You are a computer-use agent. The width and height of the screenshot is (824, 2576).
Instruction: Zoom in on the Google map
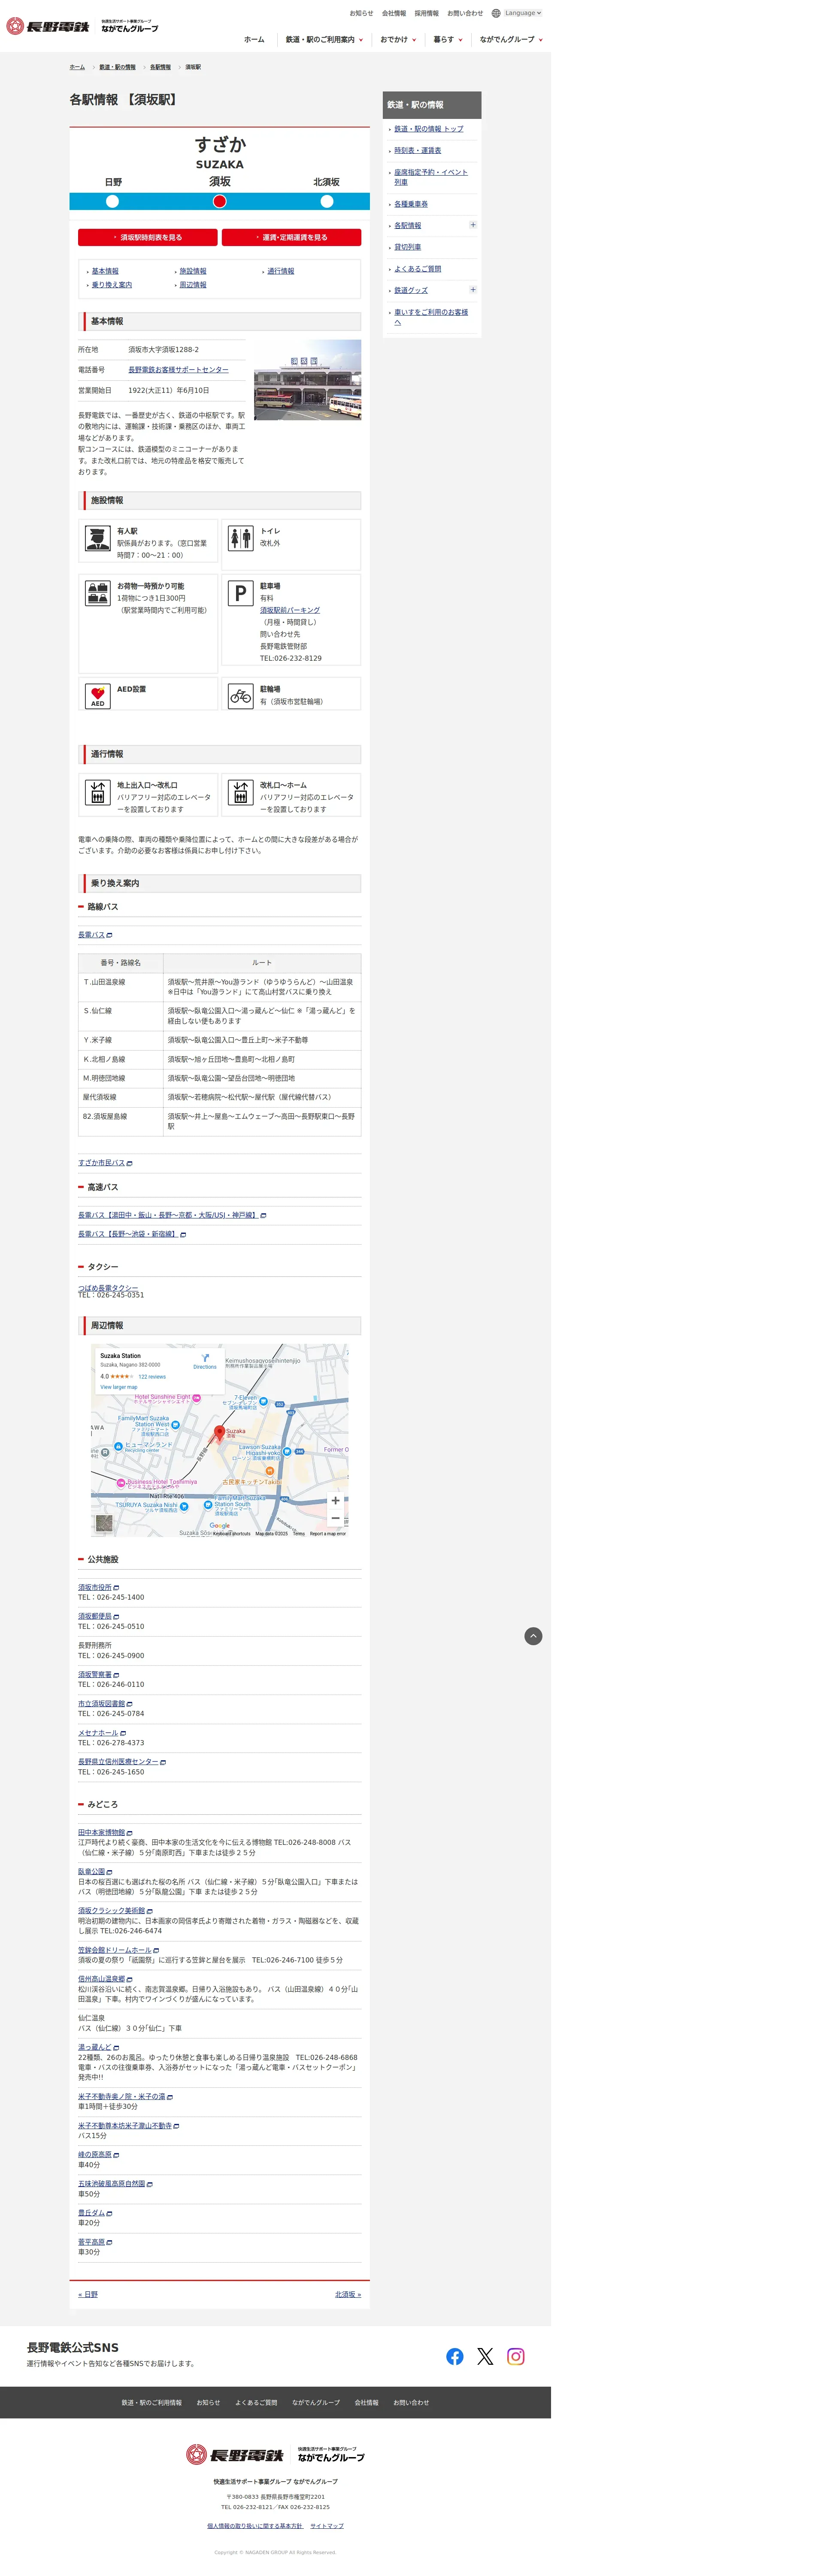point(335,1500)
